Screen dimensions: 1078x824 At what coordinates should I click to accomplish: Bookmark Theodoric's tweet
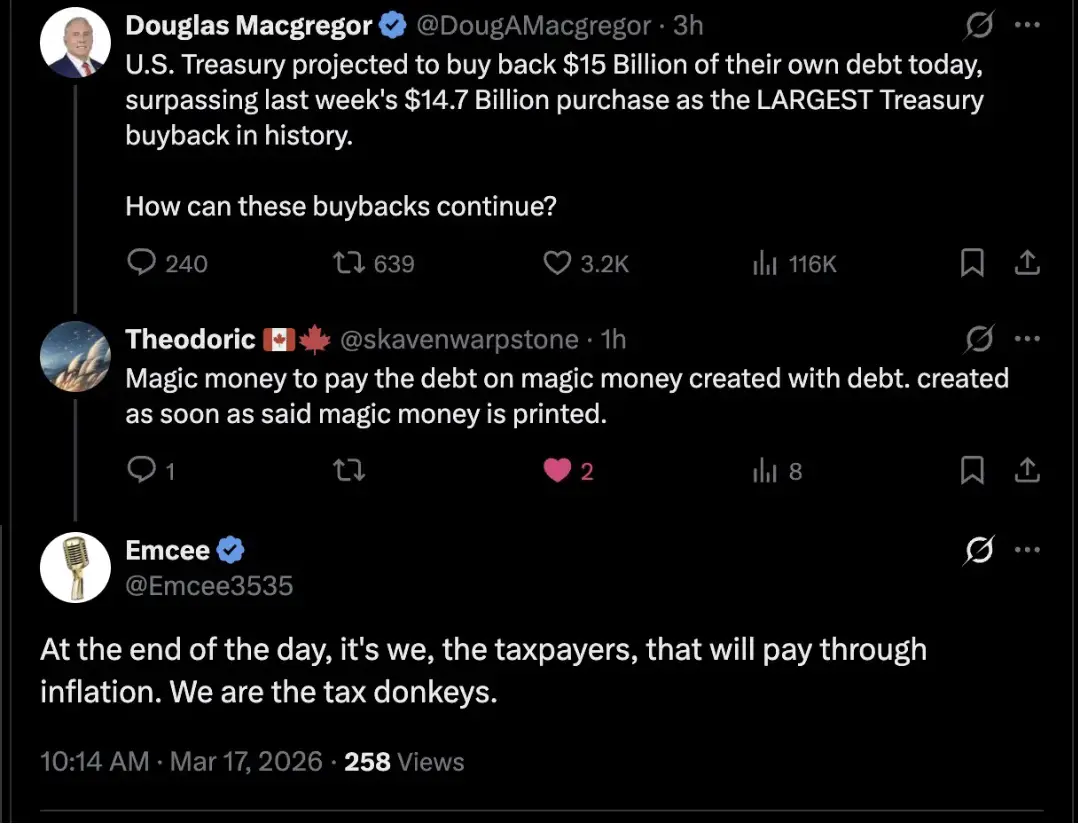971,470
